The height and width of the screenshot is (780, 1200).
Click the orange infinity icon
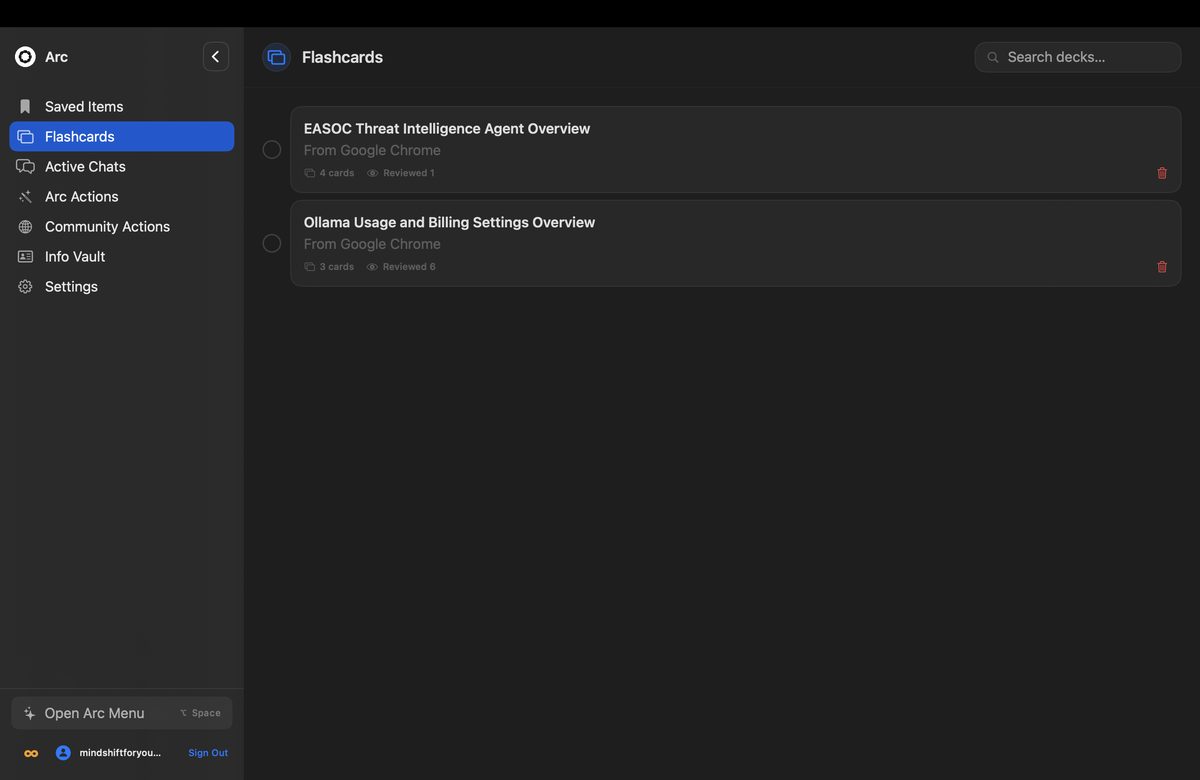point(31,753)
